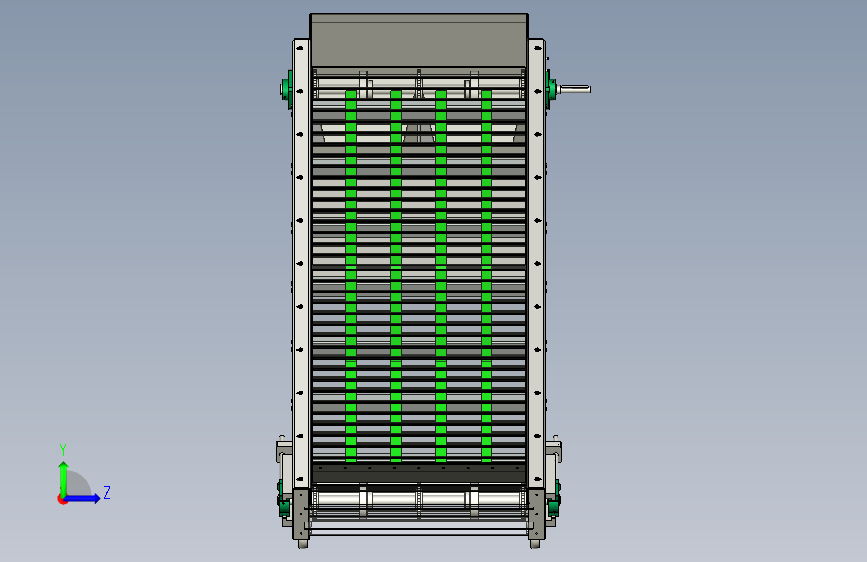Click the Y axis label
Image resolution: width=867 pixels, height=562 pixels.
63,449
